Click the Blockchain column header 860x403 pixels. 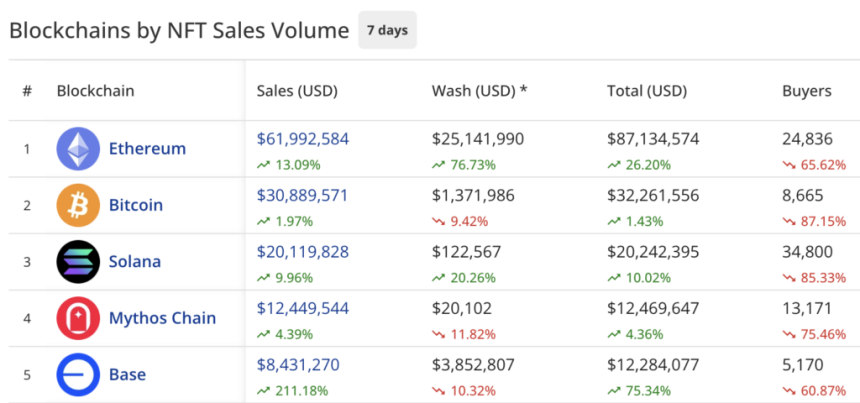click(x=95, y=91)
